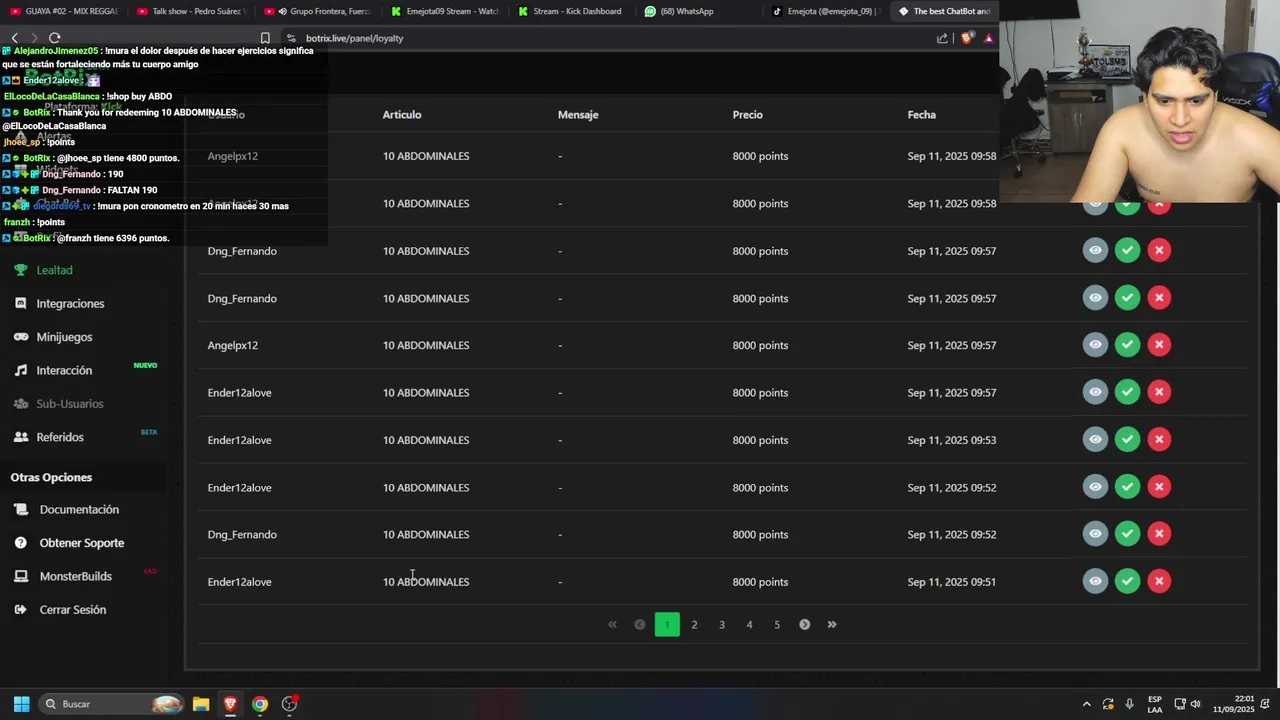Screen dimensions: 1280x720
Task: Switch to Emejota09 Stream tab
Action: (446, 11)
